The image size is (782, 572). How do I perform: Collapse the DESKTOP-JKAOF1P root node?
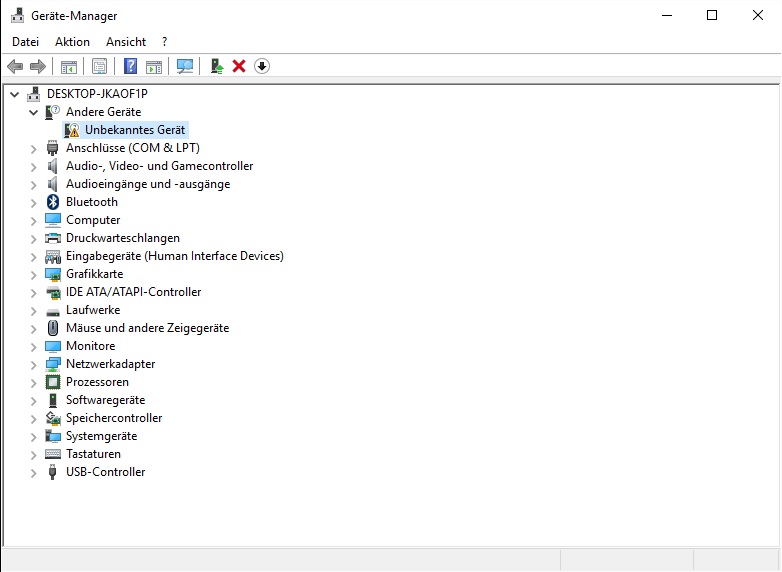15,94
